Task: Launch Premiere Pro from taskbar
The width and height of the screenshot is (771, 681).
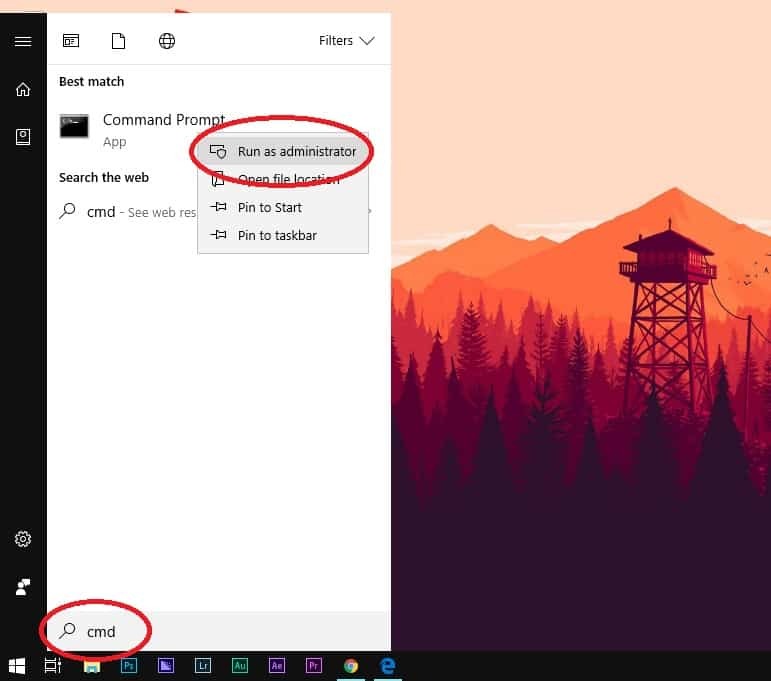Action: pyautogui.click(x=314, y=666)
